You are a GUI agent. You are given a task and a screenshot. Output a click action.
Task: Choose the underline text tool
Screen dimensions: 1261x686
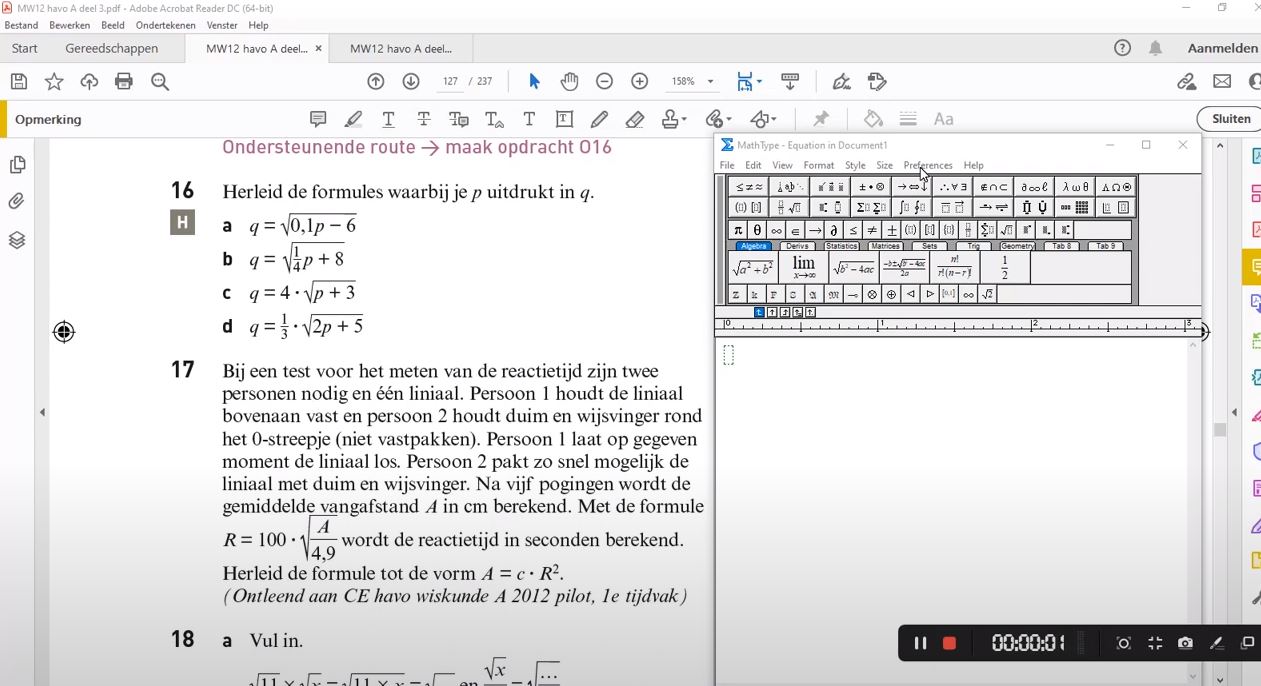(388, 119)
